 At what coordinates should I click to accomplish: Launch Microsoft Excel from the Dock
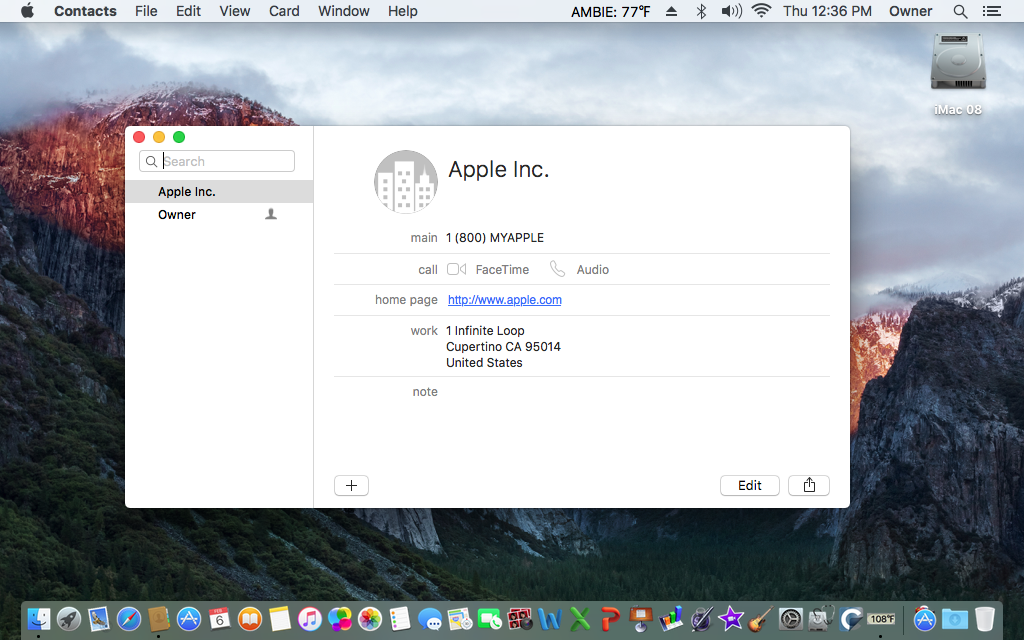pos(580,618)
